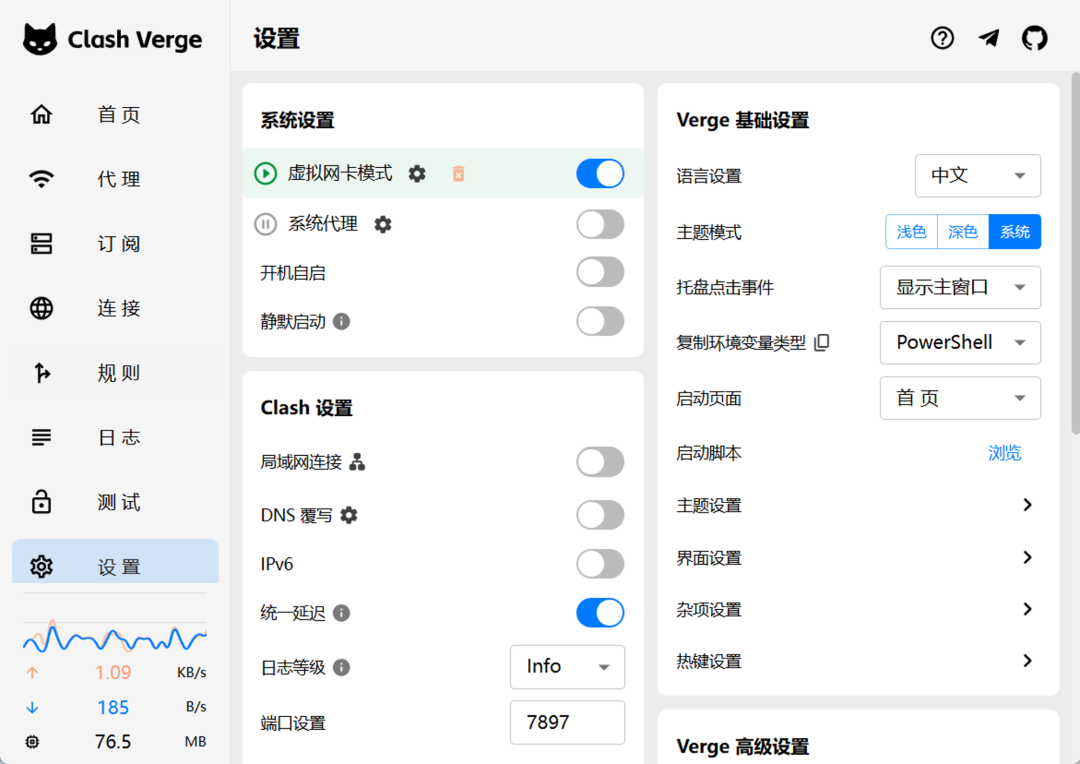Click 浏览 to choose startup script

1004,453
